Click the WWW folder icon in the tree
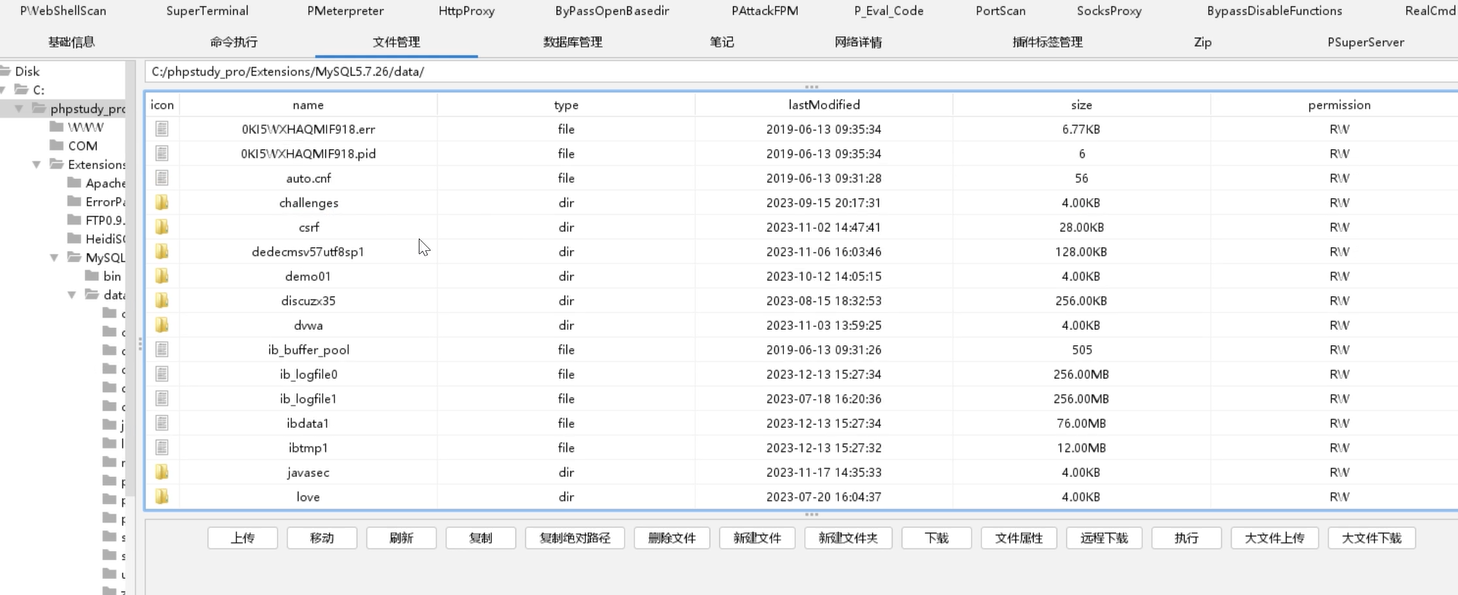Viewport: 1458px width, 595px height. pyautogui.click(x=57, y=127)
